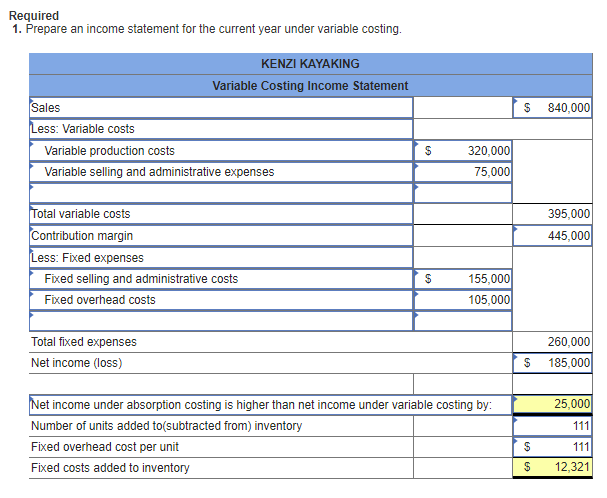Click the Net income (loss) label
Viewport: 607px width, 498px height.
(x=77, y=363)
